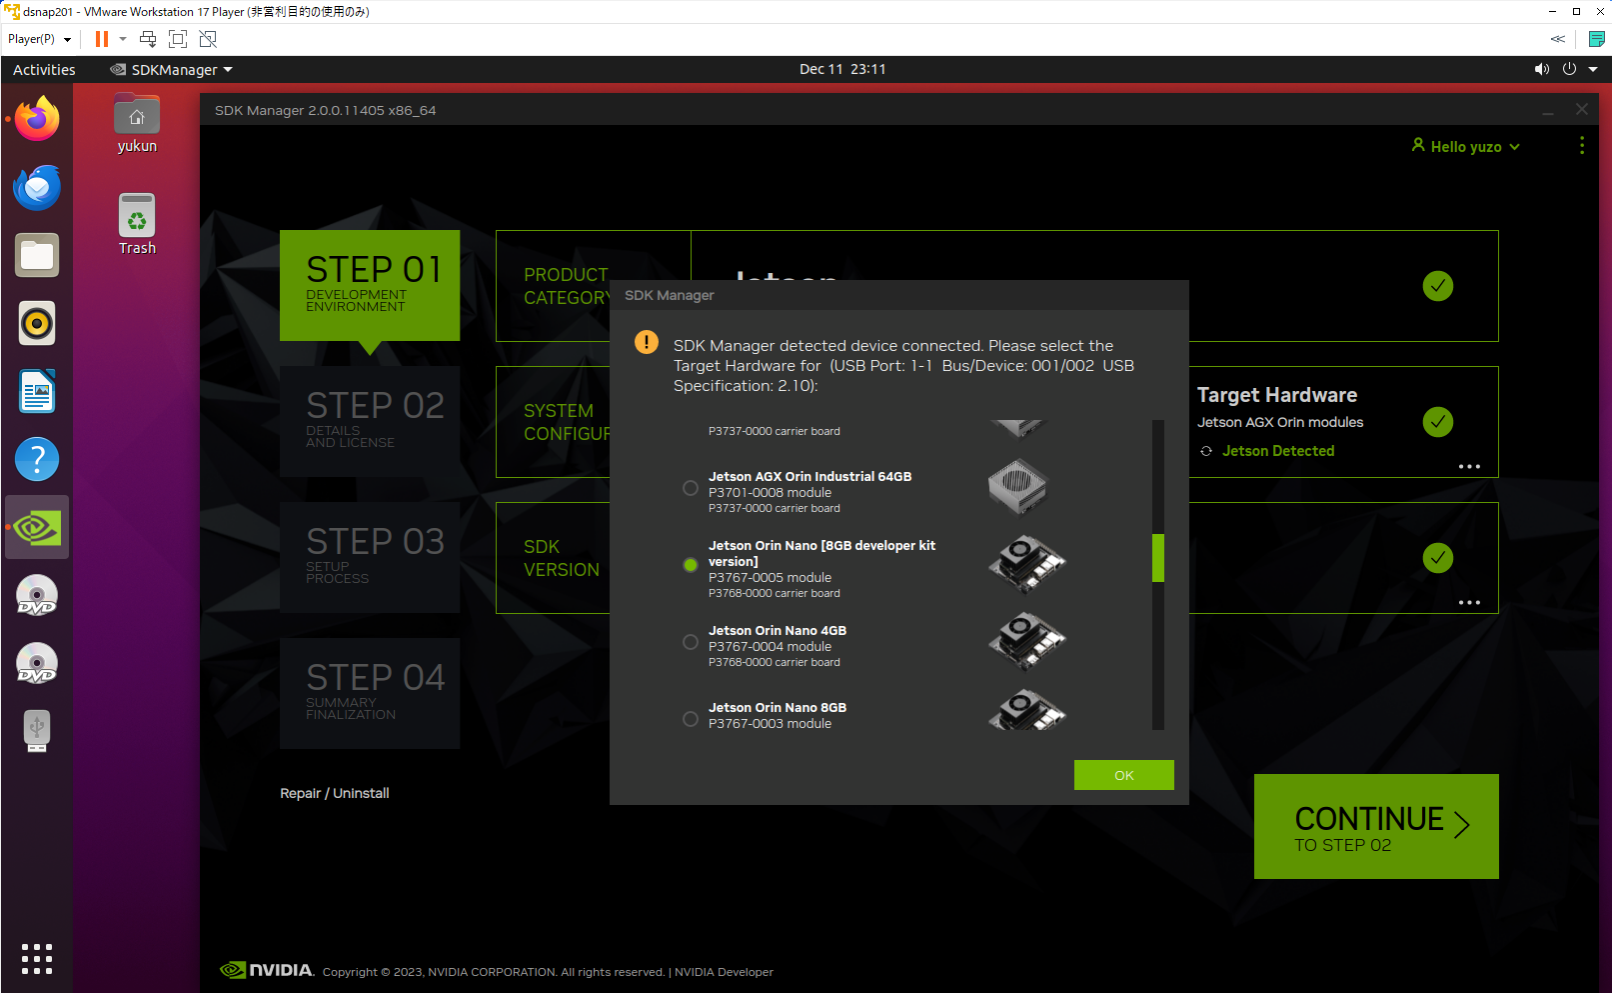Open vertical three-dot menu at top right
Screen dimensions: 1612x994
(x=1581, y=146)
